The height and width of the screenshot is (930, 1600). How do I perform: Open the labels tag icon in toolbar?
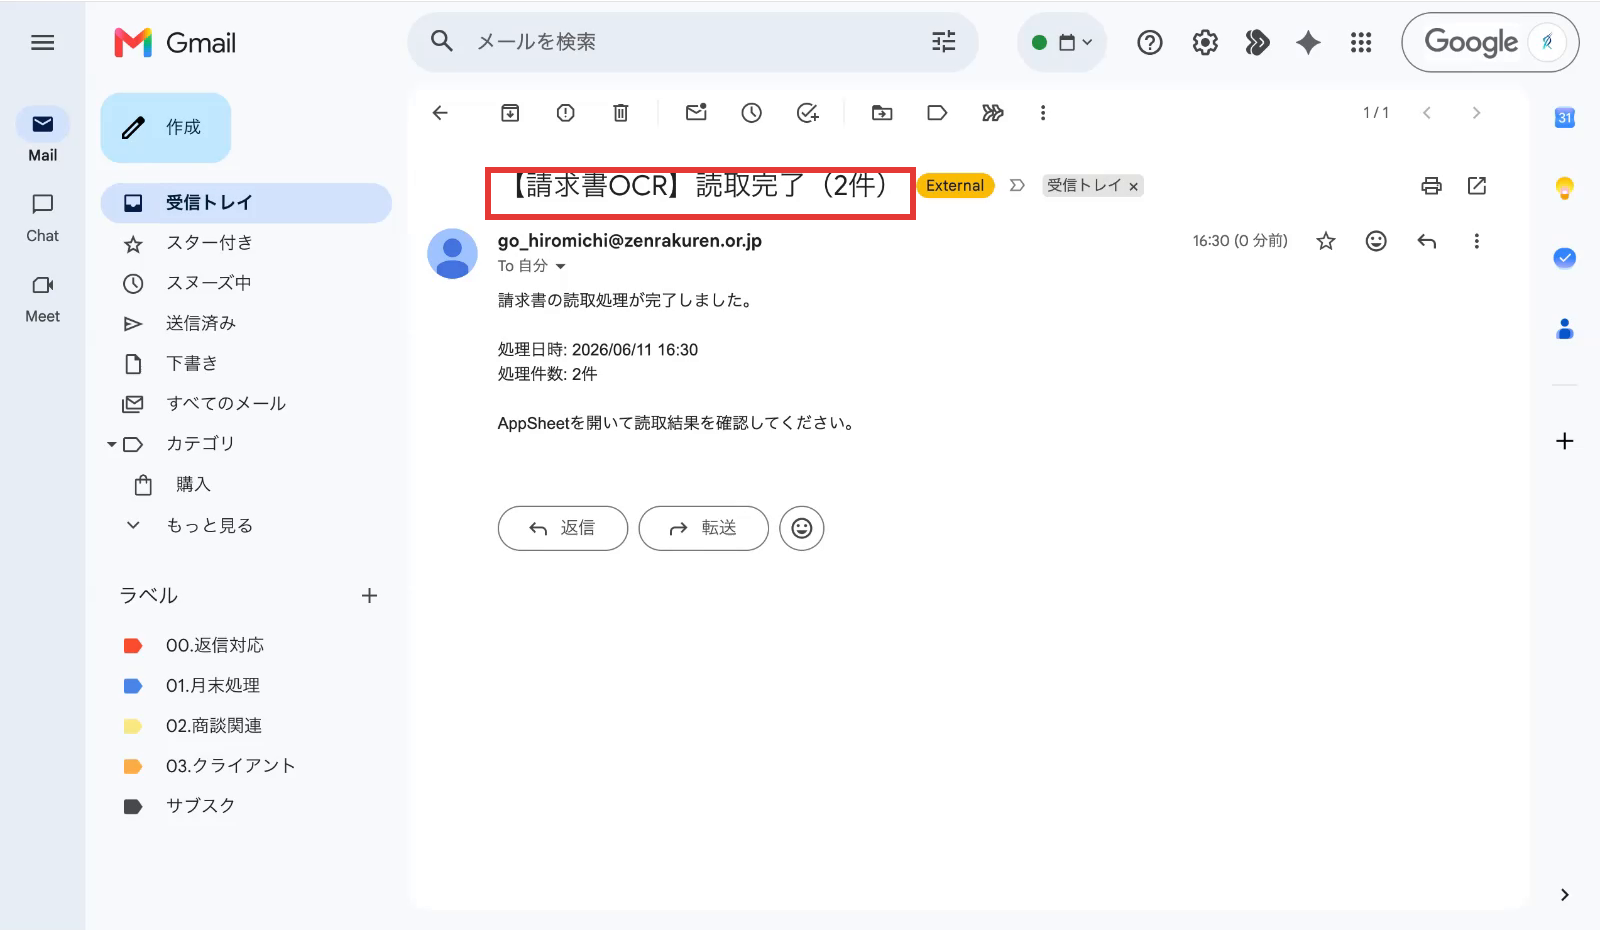[937, 113]
